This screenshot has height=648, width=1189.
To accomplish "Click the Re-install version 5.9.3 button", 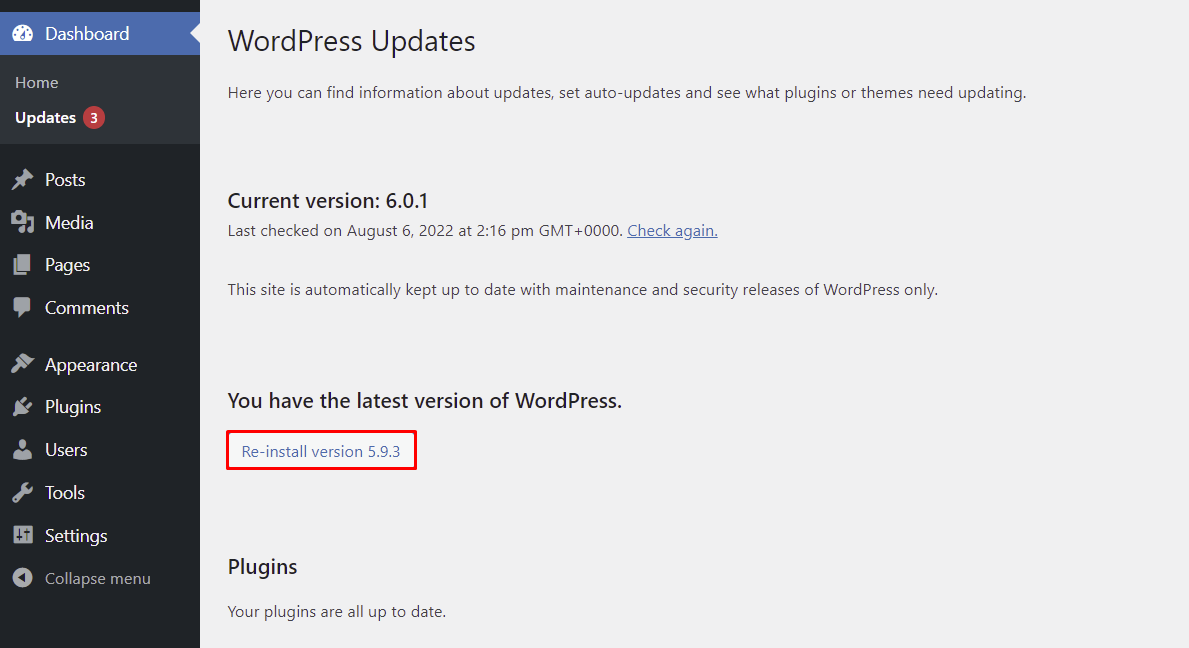I will [321, 450].
